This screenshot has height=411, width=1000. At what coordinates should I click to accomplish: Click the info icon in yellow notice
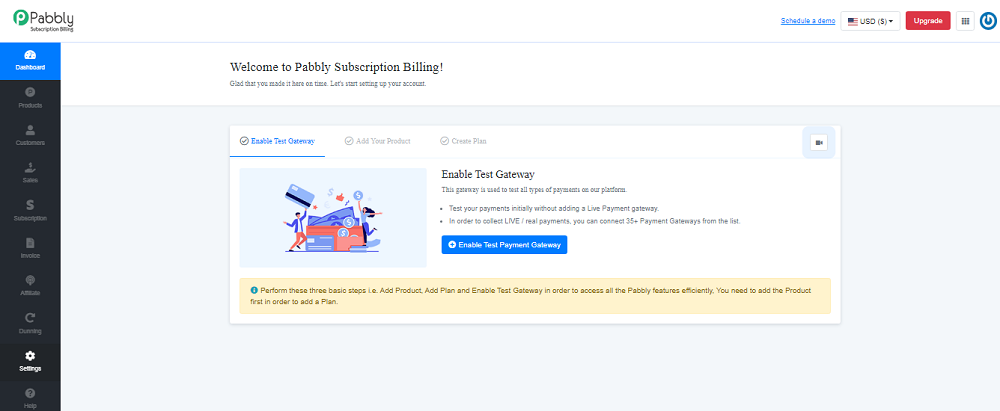254,290
